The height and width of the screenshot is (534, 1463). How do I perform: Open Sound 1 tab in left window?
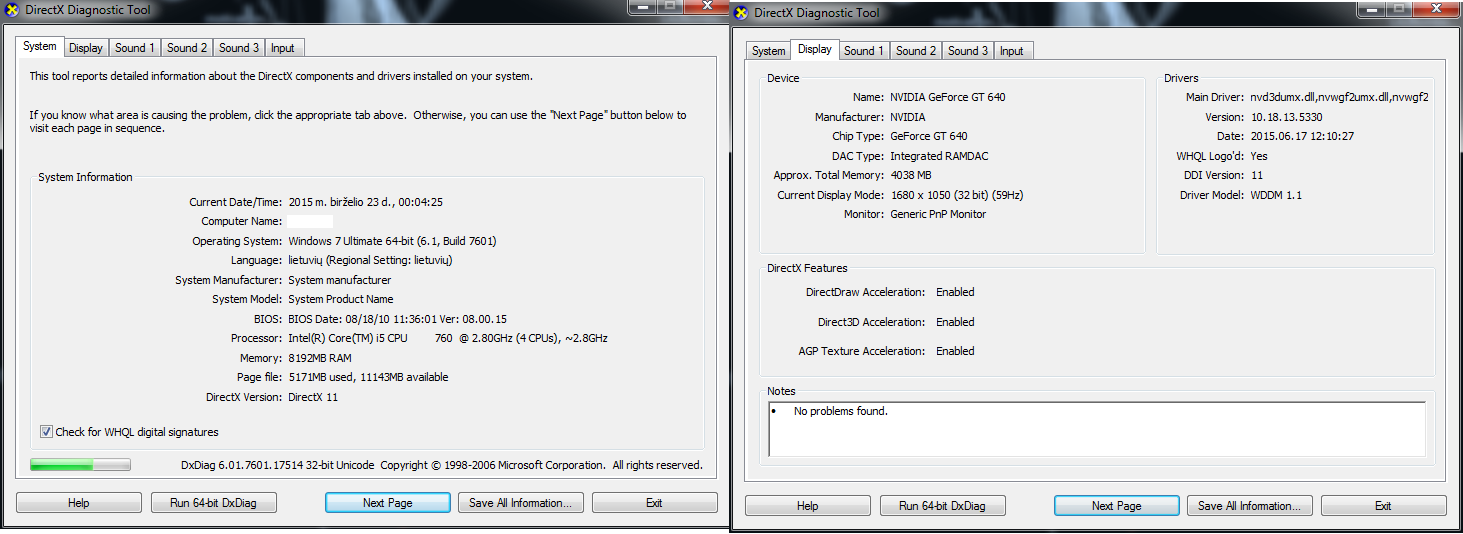134,48
